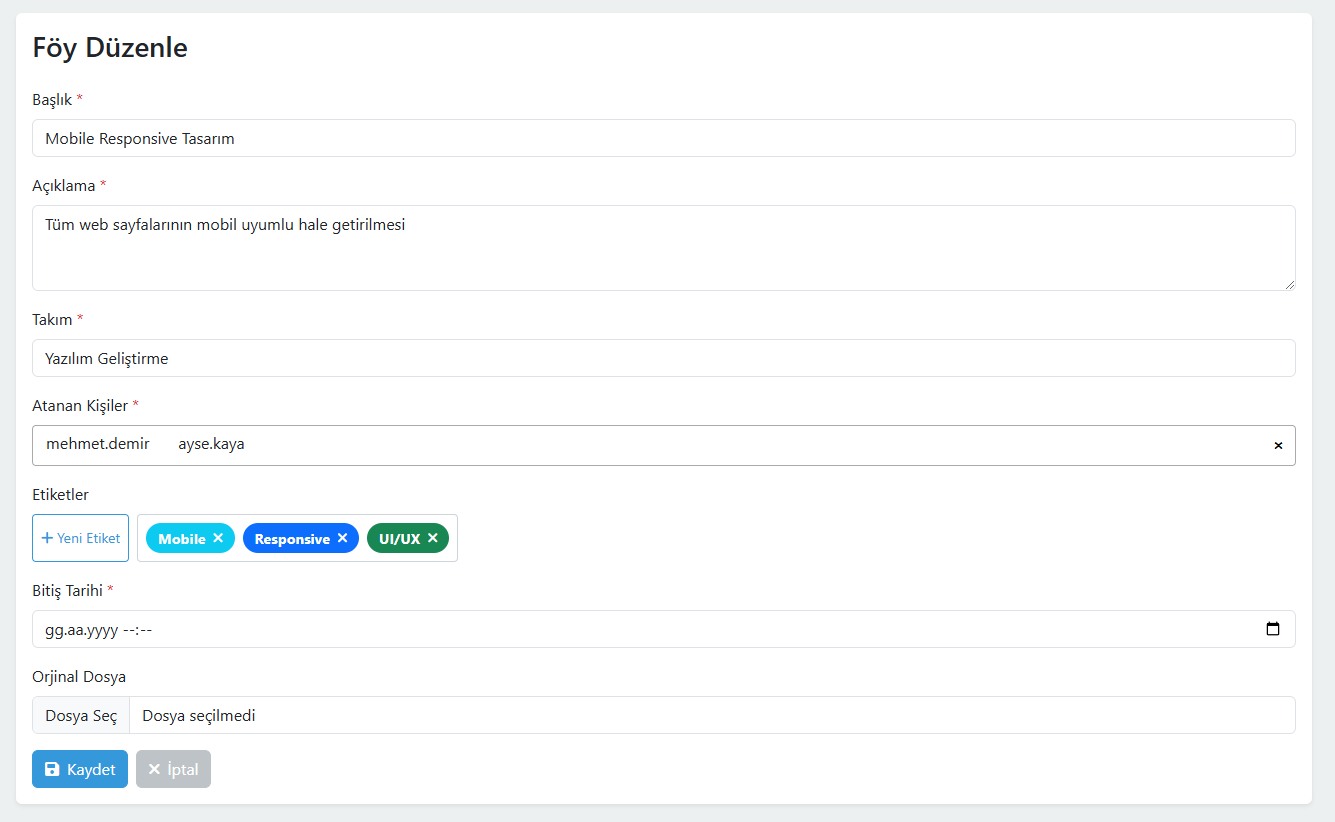The height and width of the screenshot is (822, 1335).
Task: Click the green UI/UX tag label
Action: [399, 539]
